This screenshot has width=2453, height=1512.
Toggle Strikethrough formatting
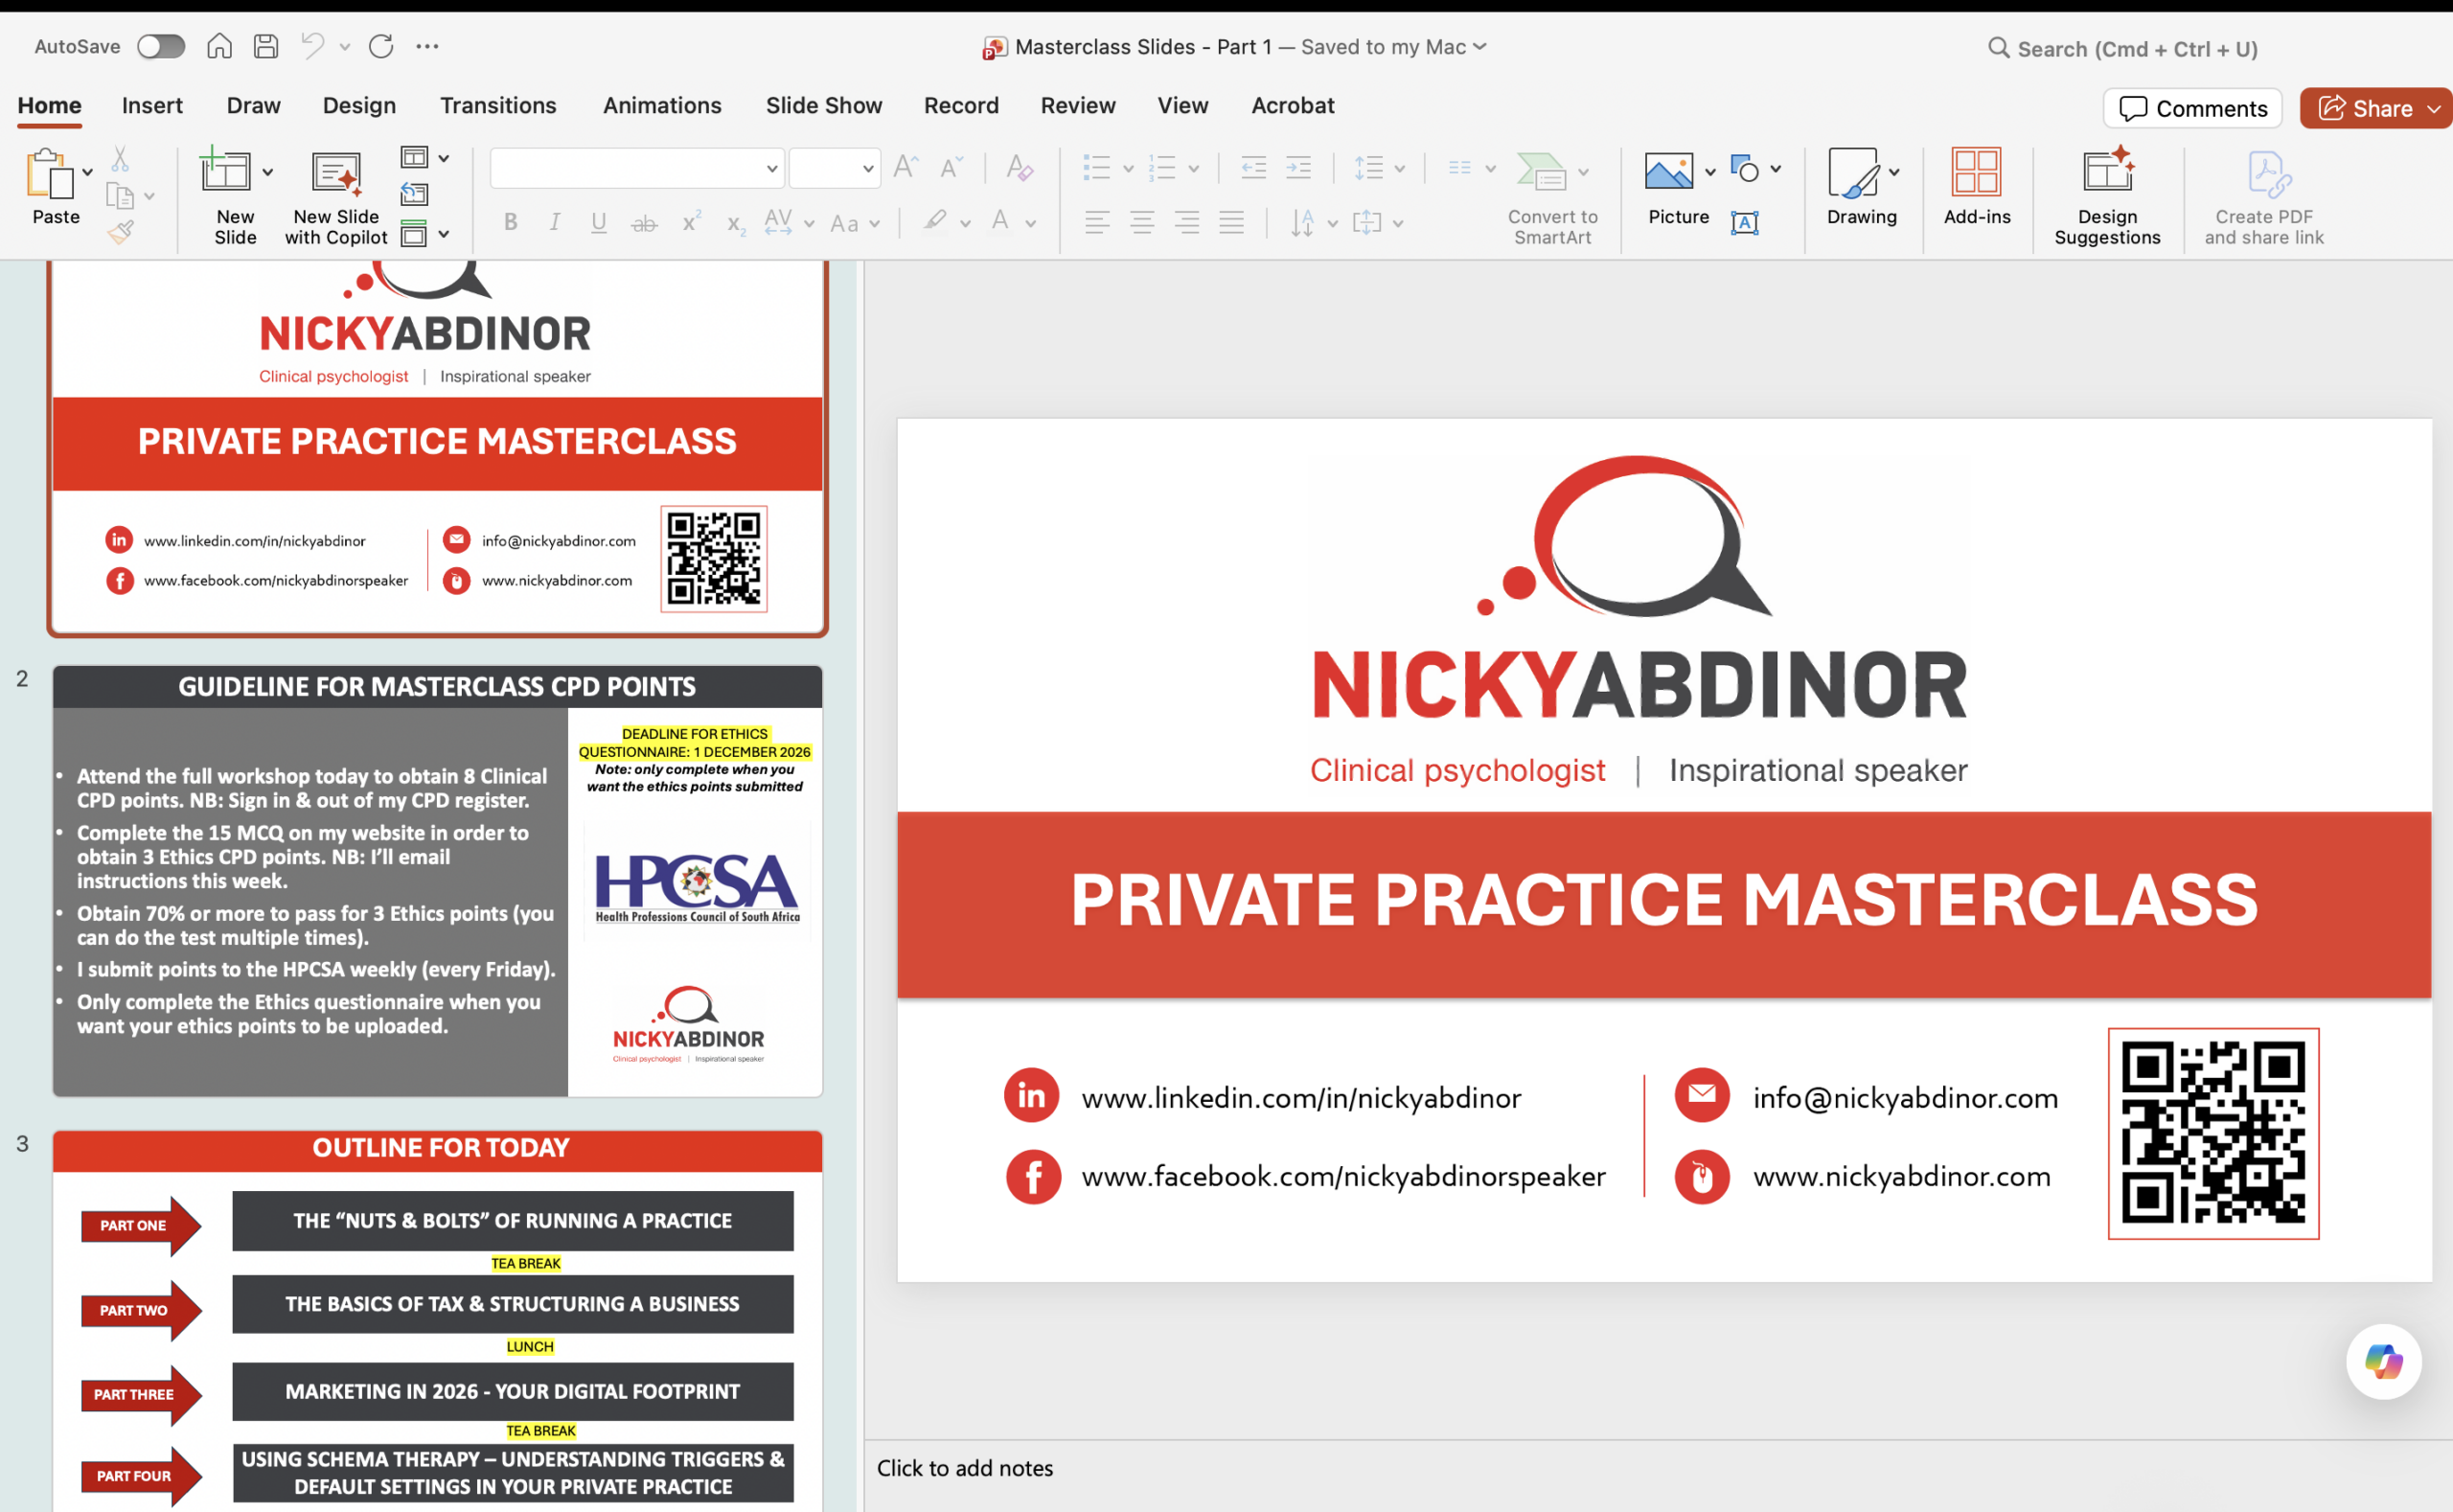(x=644, y=223)
